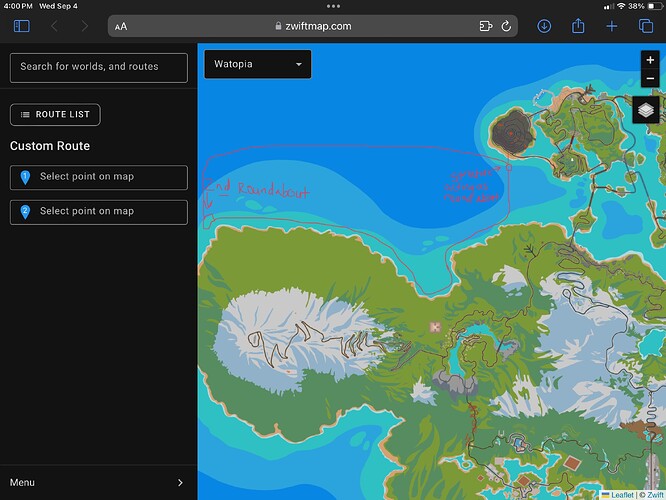This screenshot has width=666, height=500.
Task: Open the map layers control
Action: pos(646,110)
